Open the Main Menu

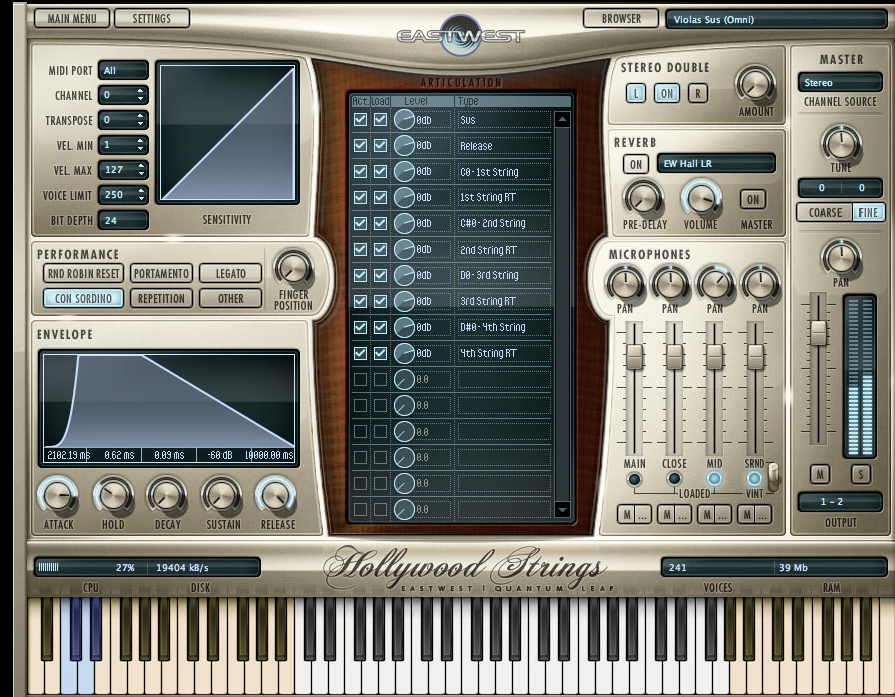(70, 18)
